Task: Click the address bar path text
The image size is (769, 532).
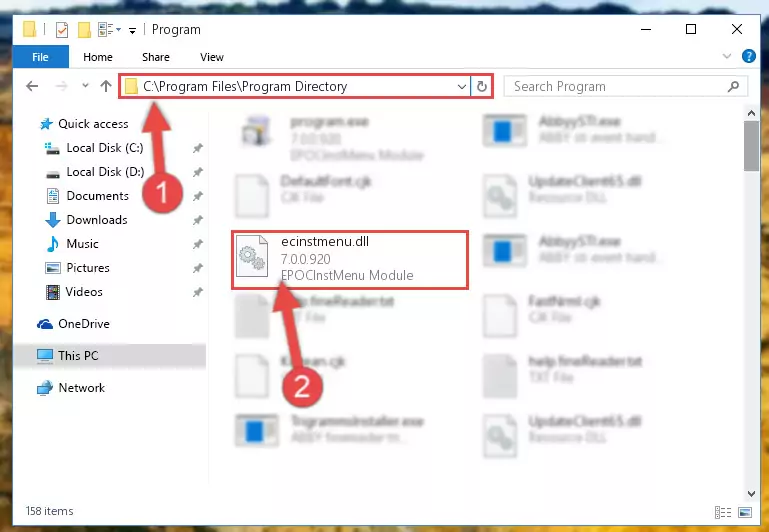Action: tap(245, 86)
